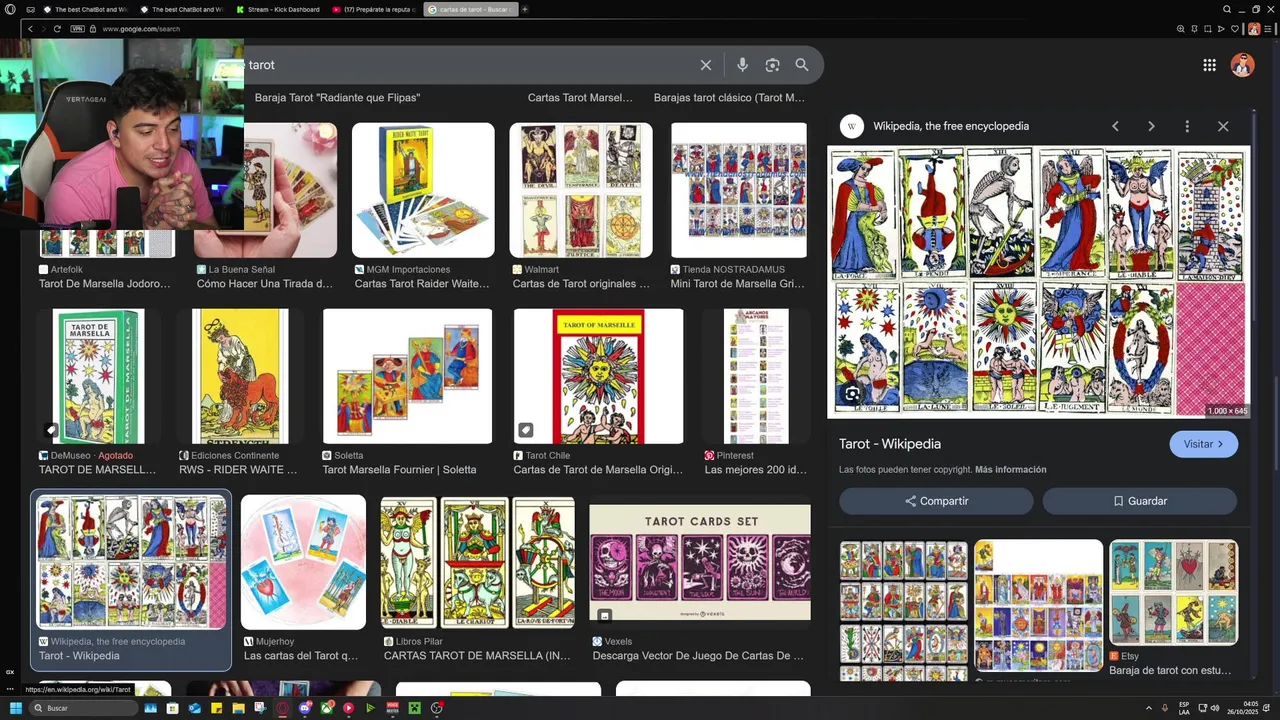Open the volume control in tray
The height and width of the screenshot is (720, 1280).
pyautogui.click(x=1215, y=708)
